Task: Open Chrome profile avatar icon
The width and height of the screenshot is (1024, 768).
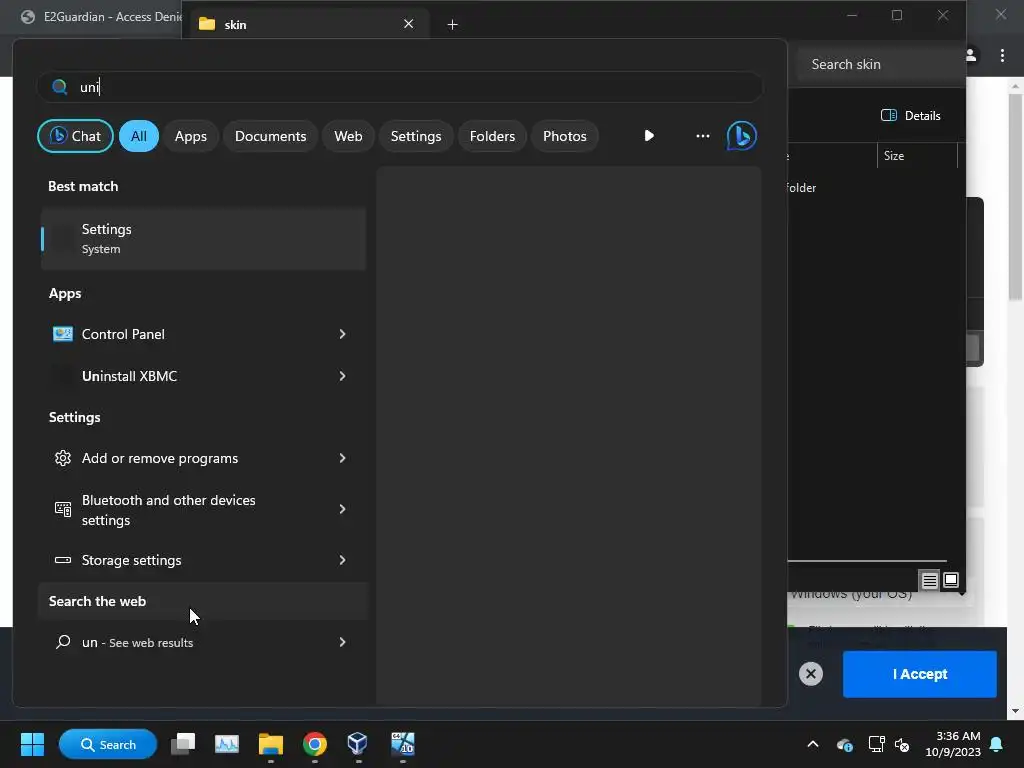Action: click(972, 56)
